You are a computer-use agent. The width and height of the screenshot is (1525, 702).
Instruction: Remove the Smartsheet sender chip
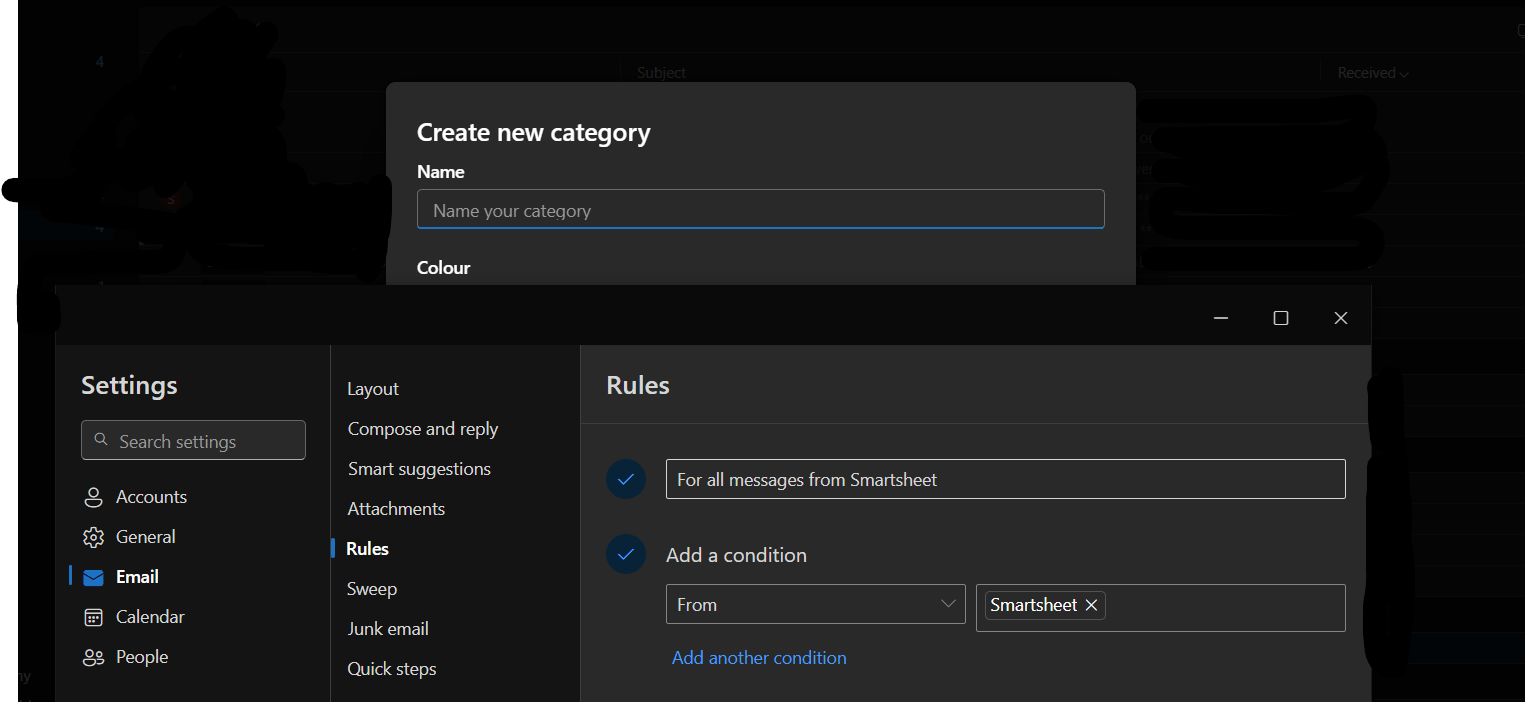click(x=1091, y=605)
